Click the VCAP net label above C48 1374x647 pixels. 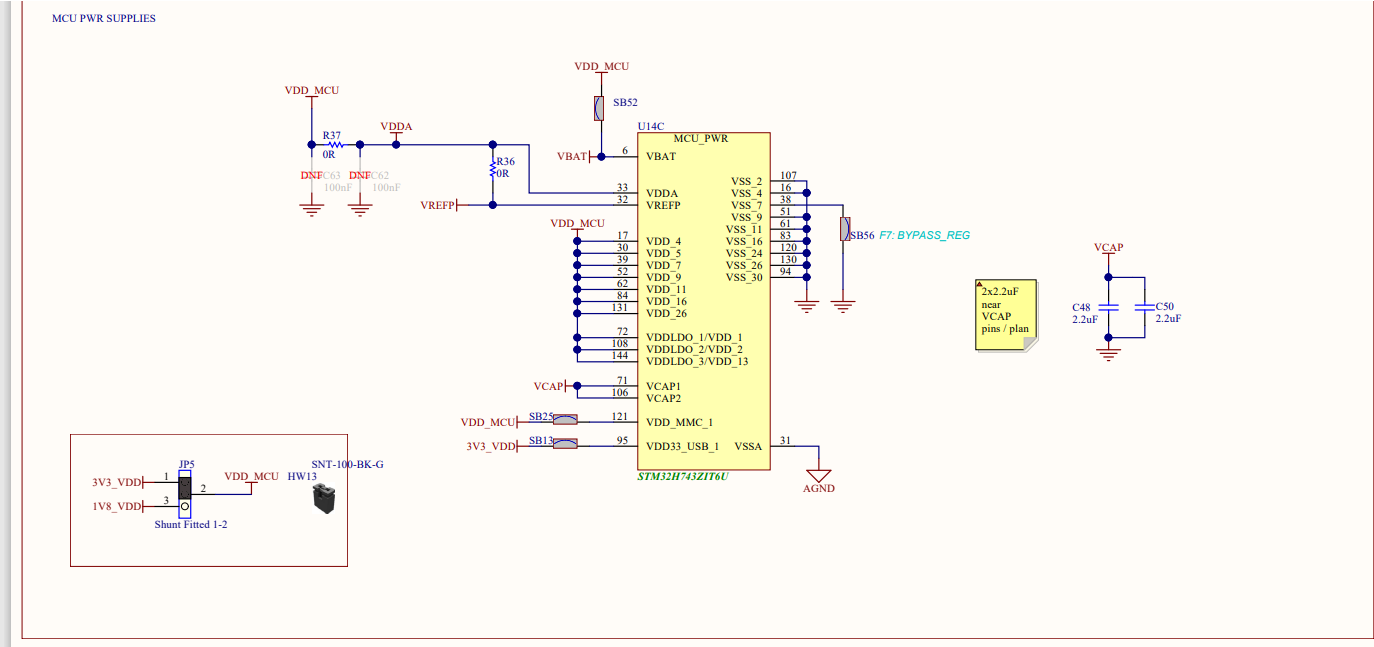click(x=1108, y=247)
